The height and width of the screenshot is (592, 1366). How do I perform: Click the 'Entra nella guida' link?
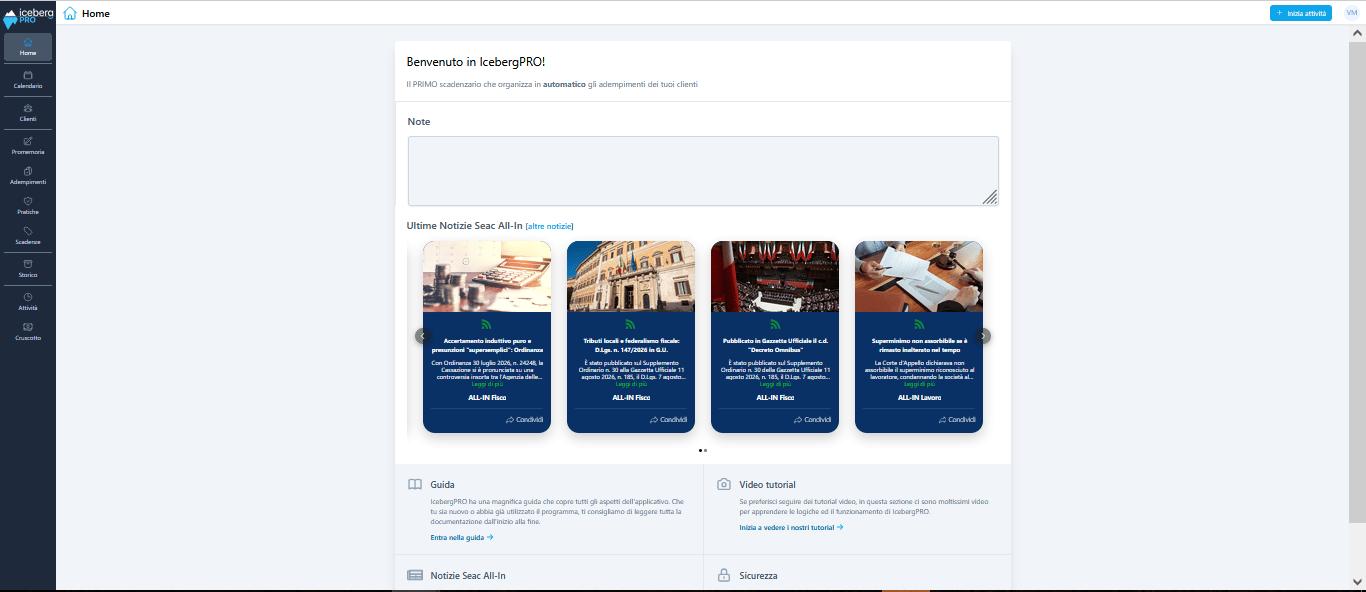tap(462, 537)
